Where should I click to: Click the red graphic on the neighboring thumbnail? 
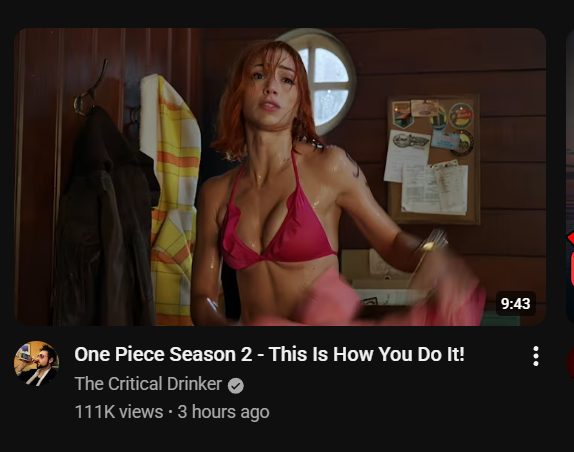tap(570, 256)
